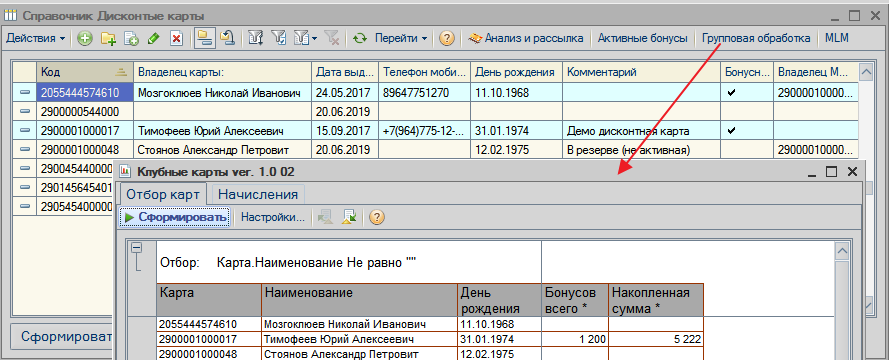The height and width of the screenshot is (360, 889).
Task: Click the row marker of Стоянов row
Action: tap(25, 150)
